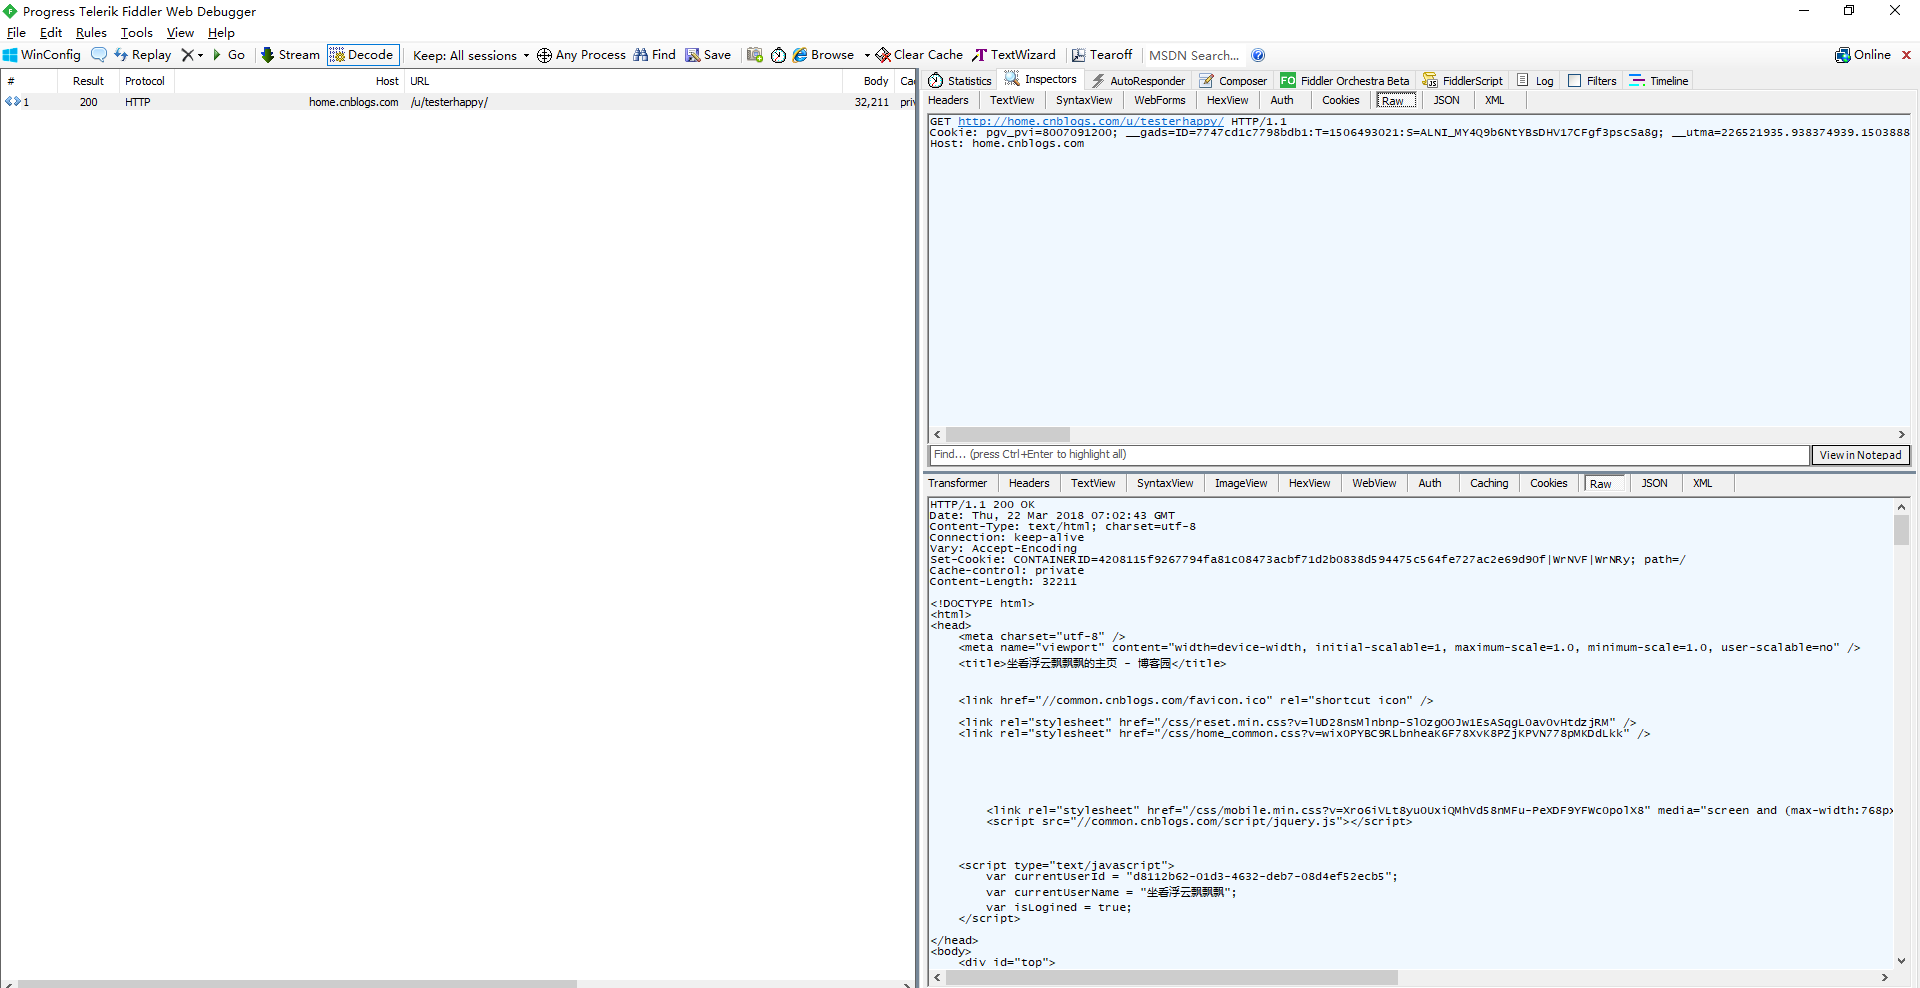The height and width of the screenshot is (988, 1920).
Task: Click the timer stopwatch icon
Action: pos(778,55)
